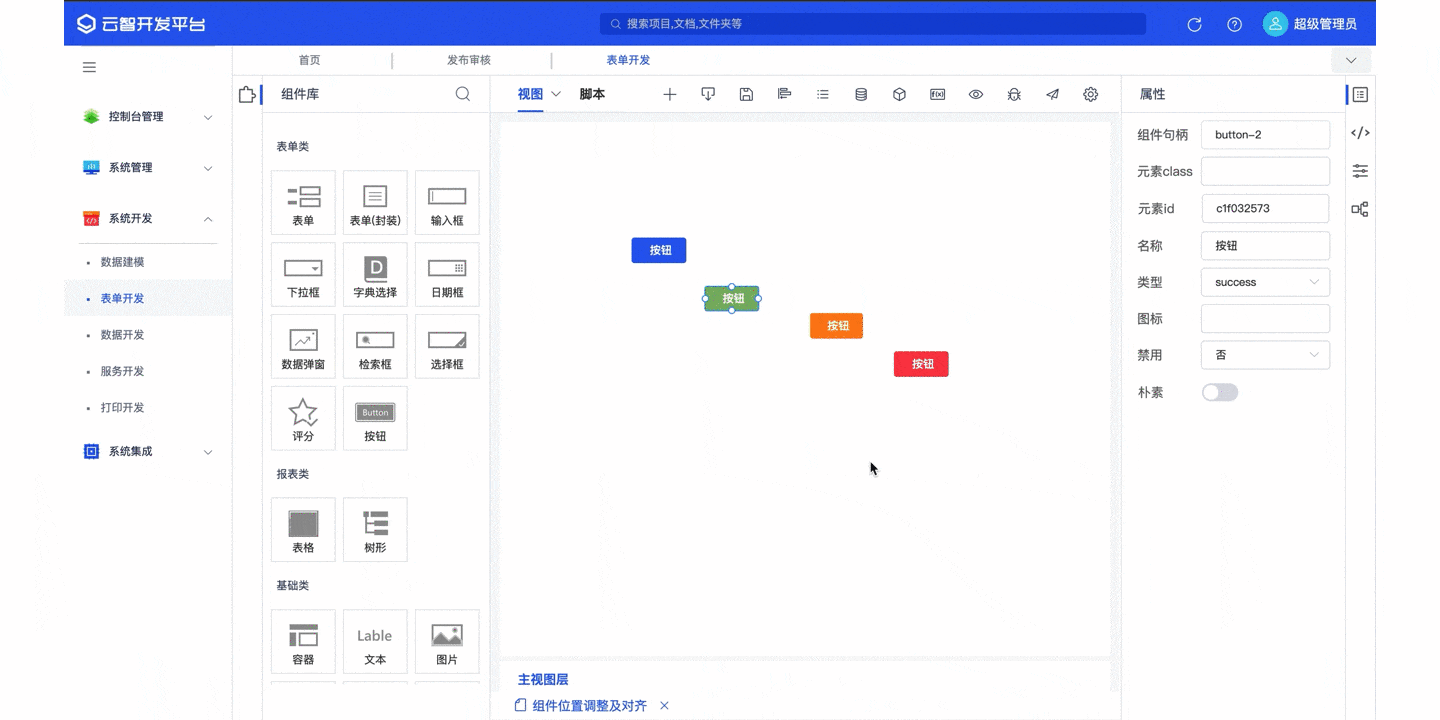Open the 类型 success dropdown
Image resolution: width=1440 pixels, height=720 pixels.
pos(1266,282)
